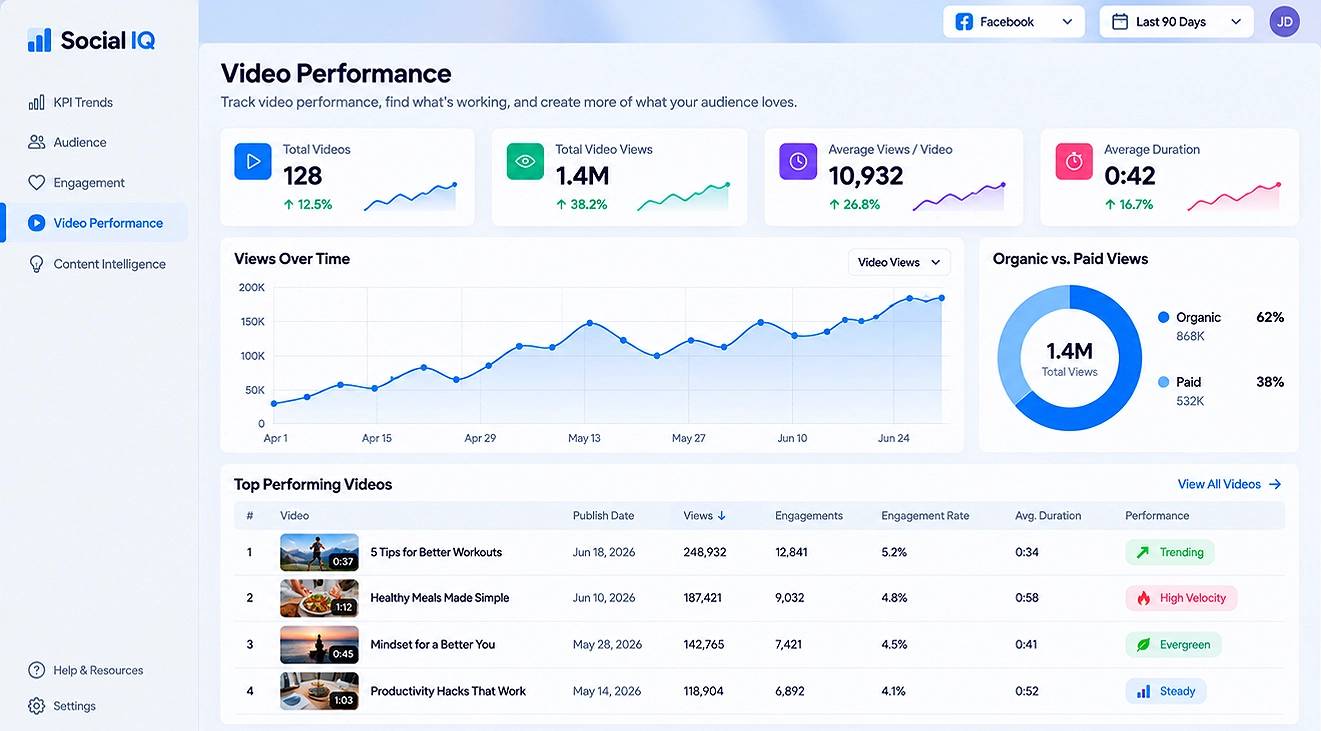Open the Mindset for a Better You thumbnail

tap(319, 645)
